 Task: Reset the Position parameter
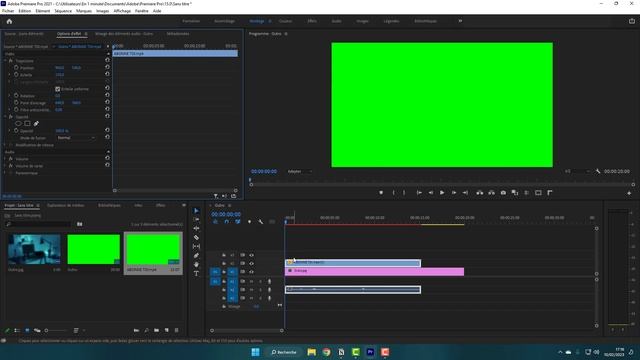pos(107,67)
